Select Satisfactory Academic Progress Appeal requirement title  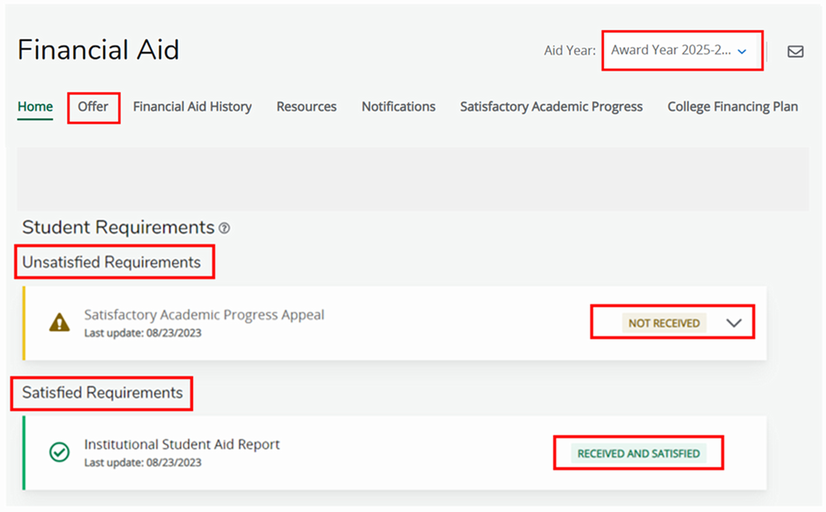(x=204, y=314)
